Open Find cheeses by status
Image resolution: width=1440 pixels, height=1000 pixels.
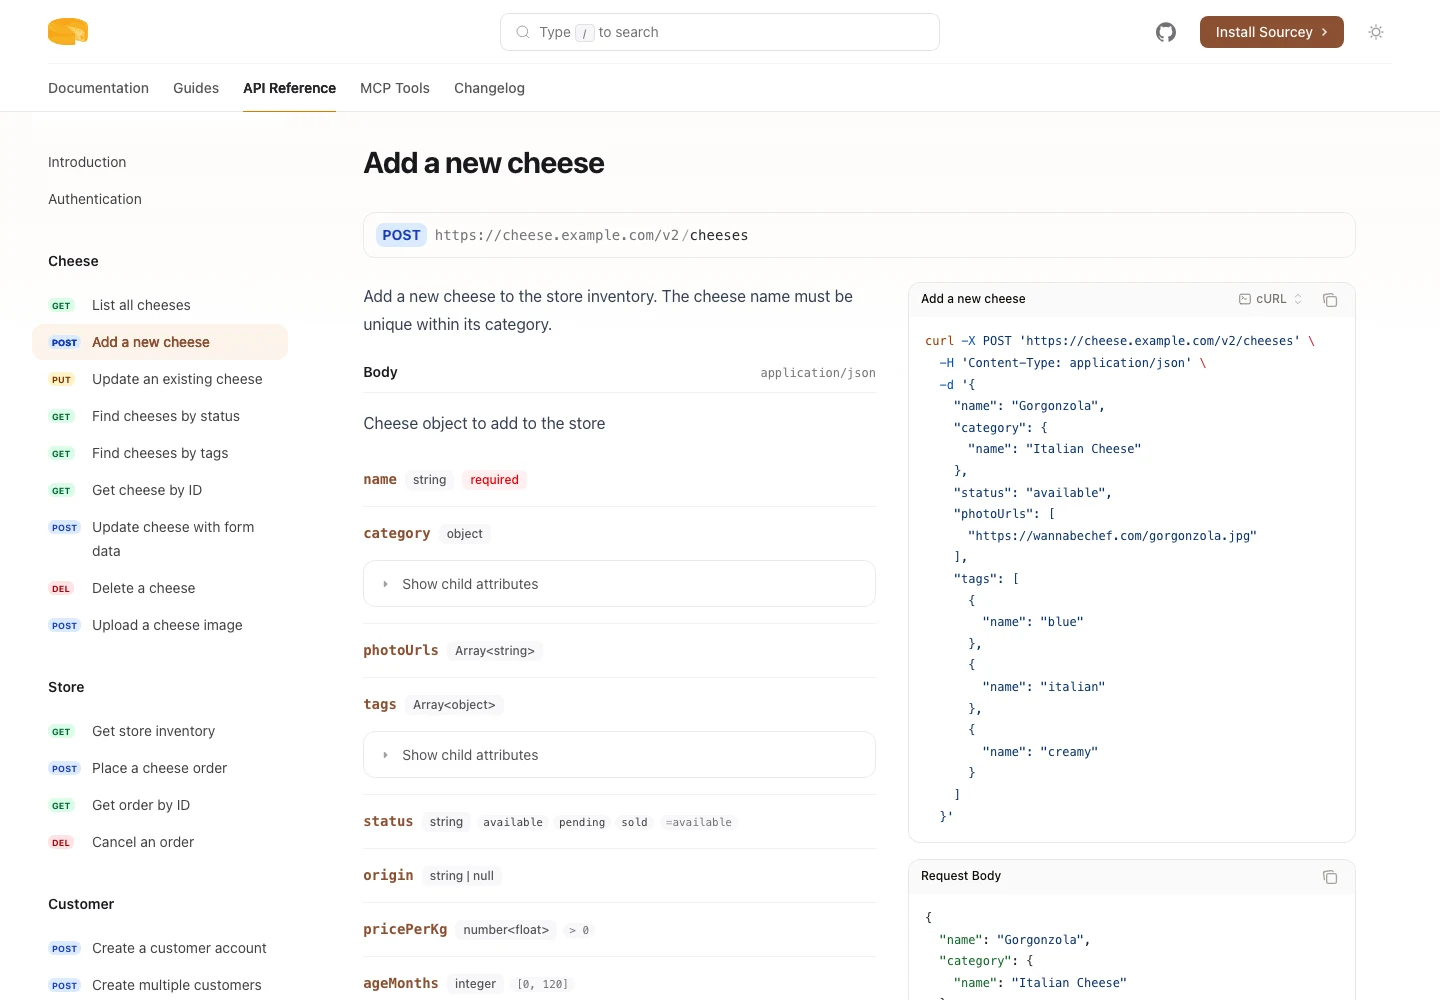click(160, 416)
